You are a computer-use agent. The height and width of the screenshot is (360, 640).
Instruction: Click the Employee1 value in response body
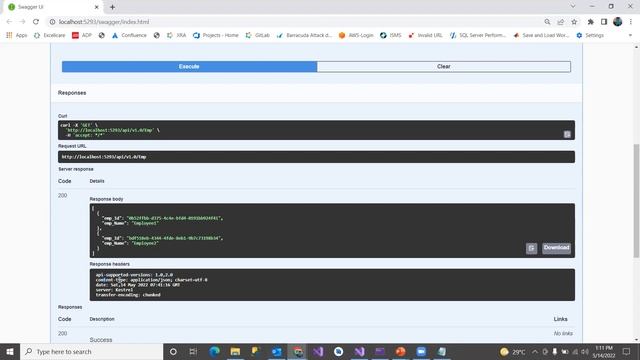point(144,223)
